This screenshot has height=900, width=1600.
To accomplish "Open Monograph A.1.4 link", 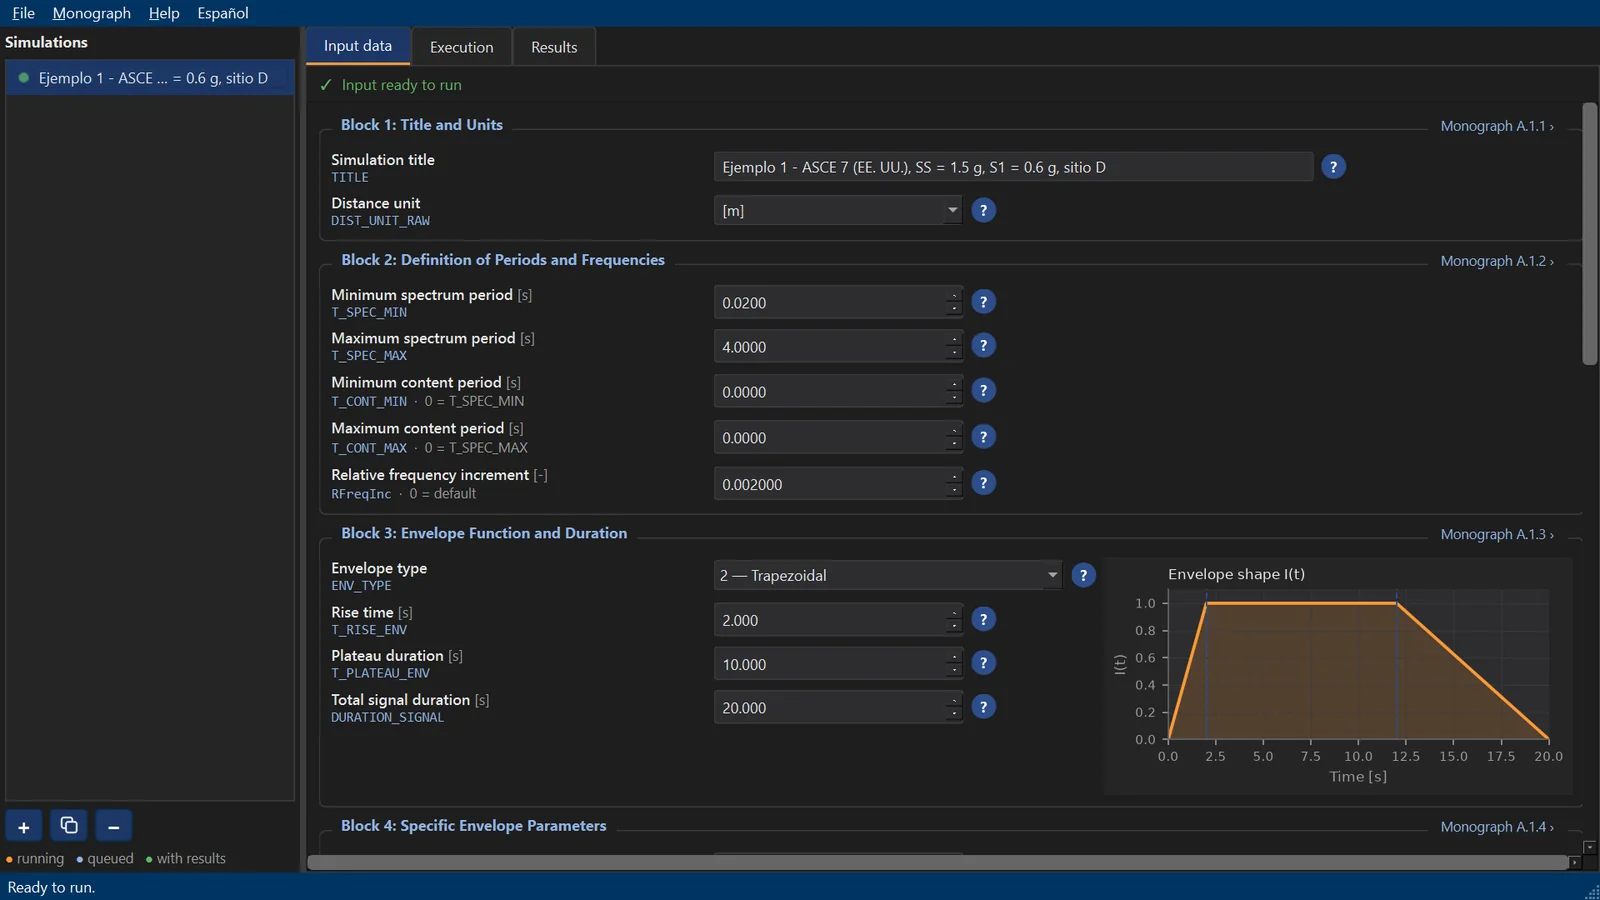I will tap(1497, 827).
